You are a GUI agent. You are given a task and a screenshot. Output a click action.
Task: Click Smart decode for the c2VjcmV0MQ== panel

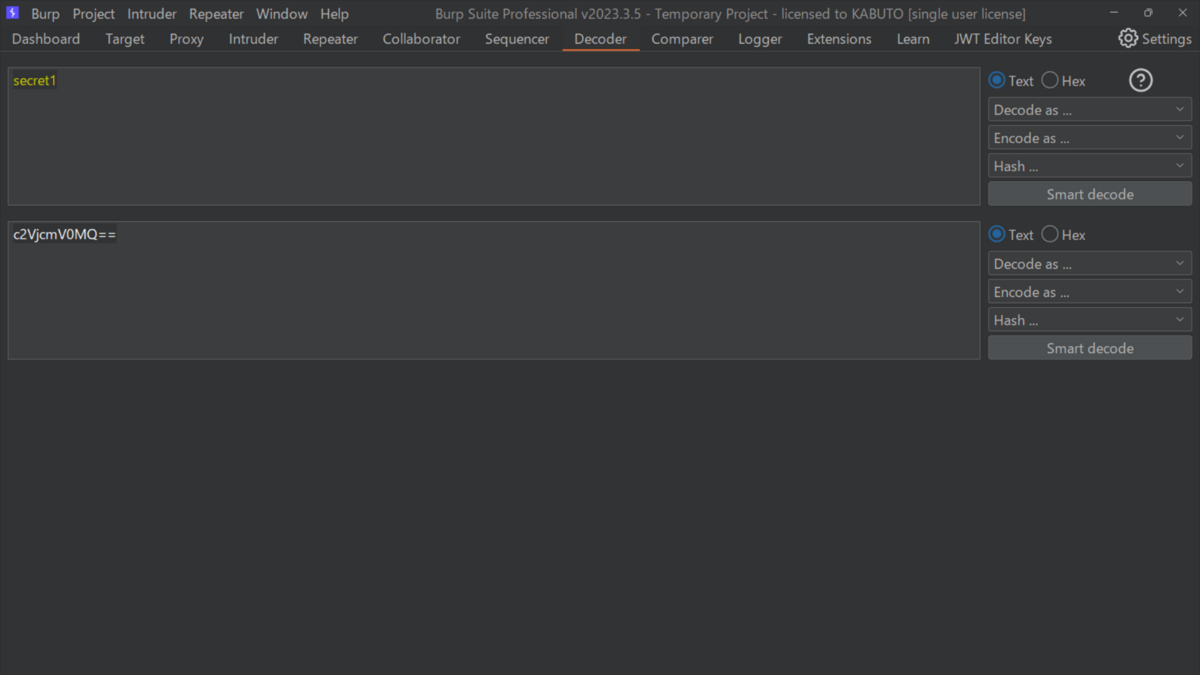(x=1090, y=348)
